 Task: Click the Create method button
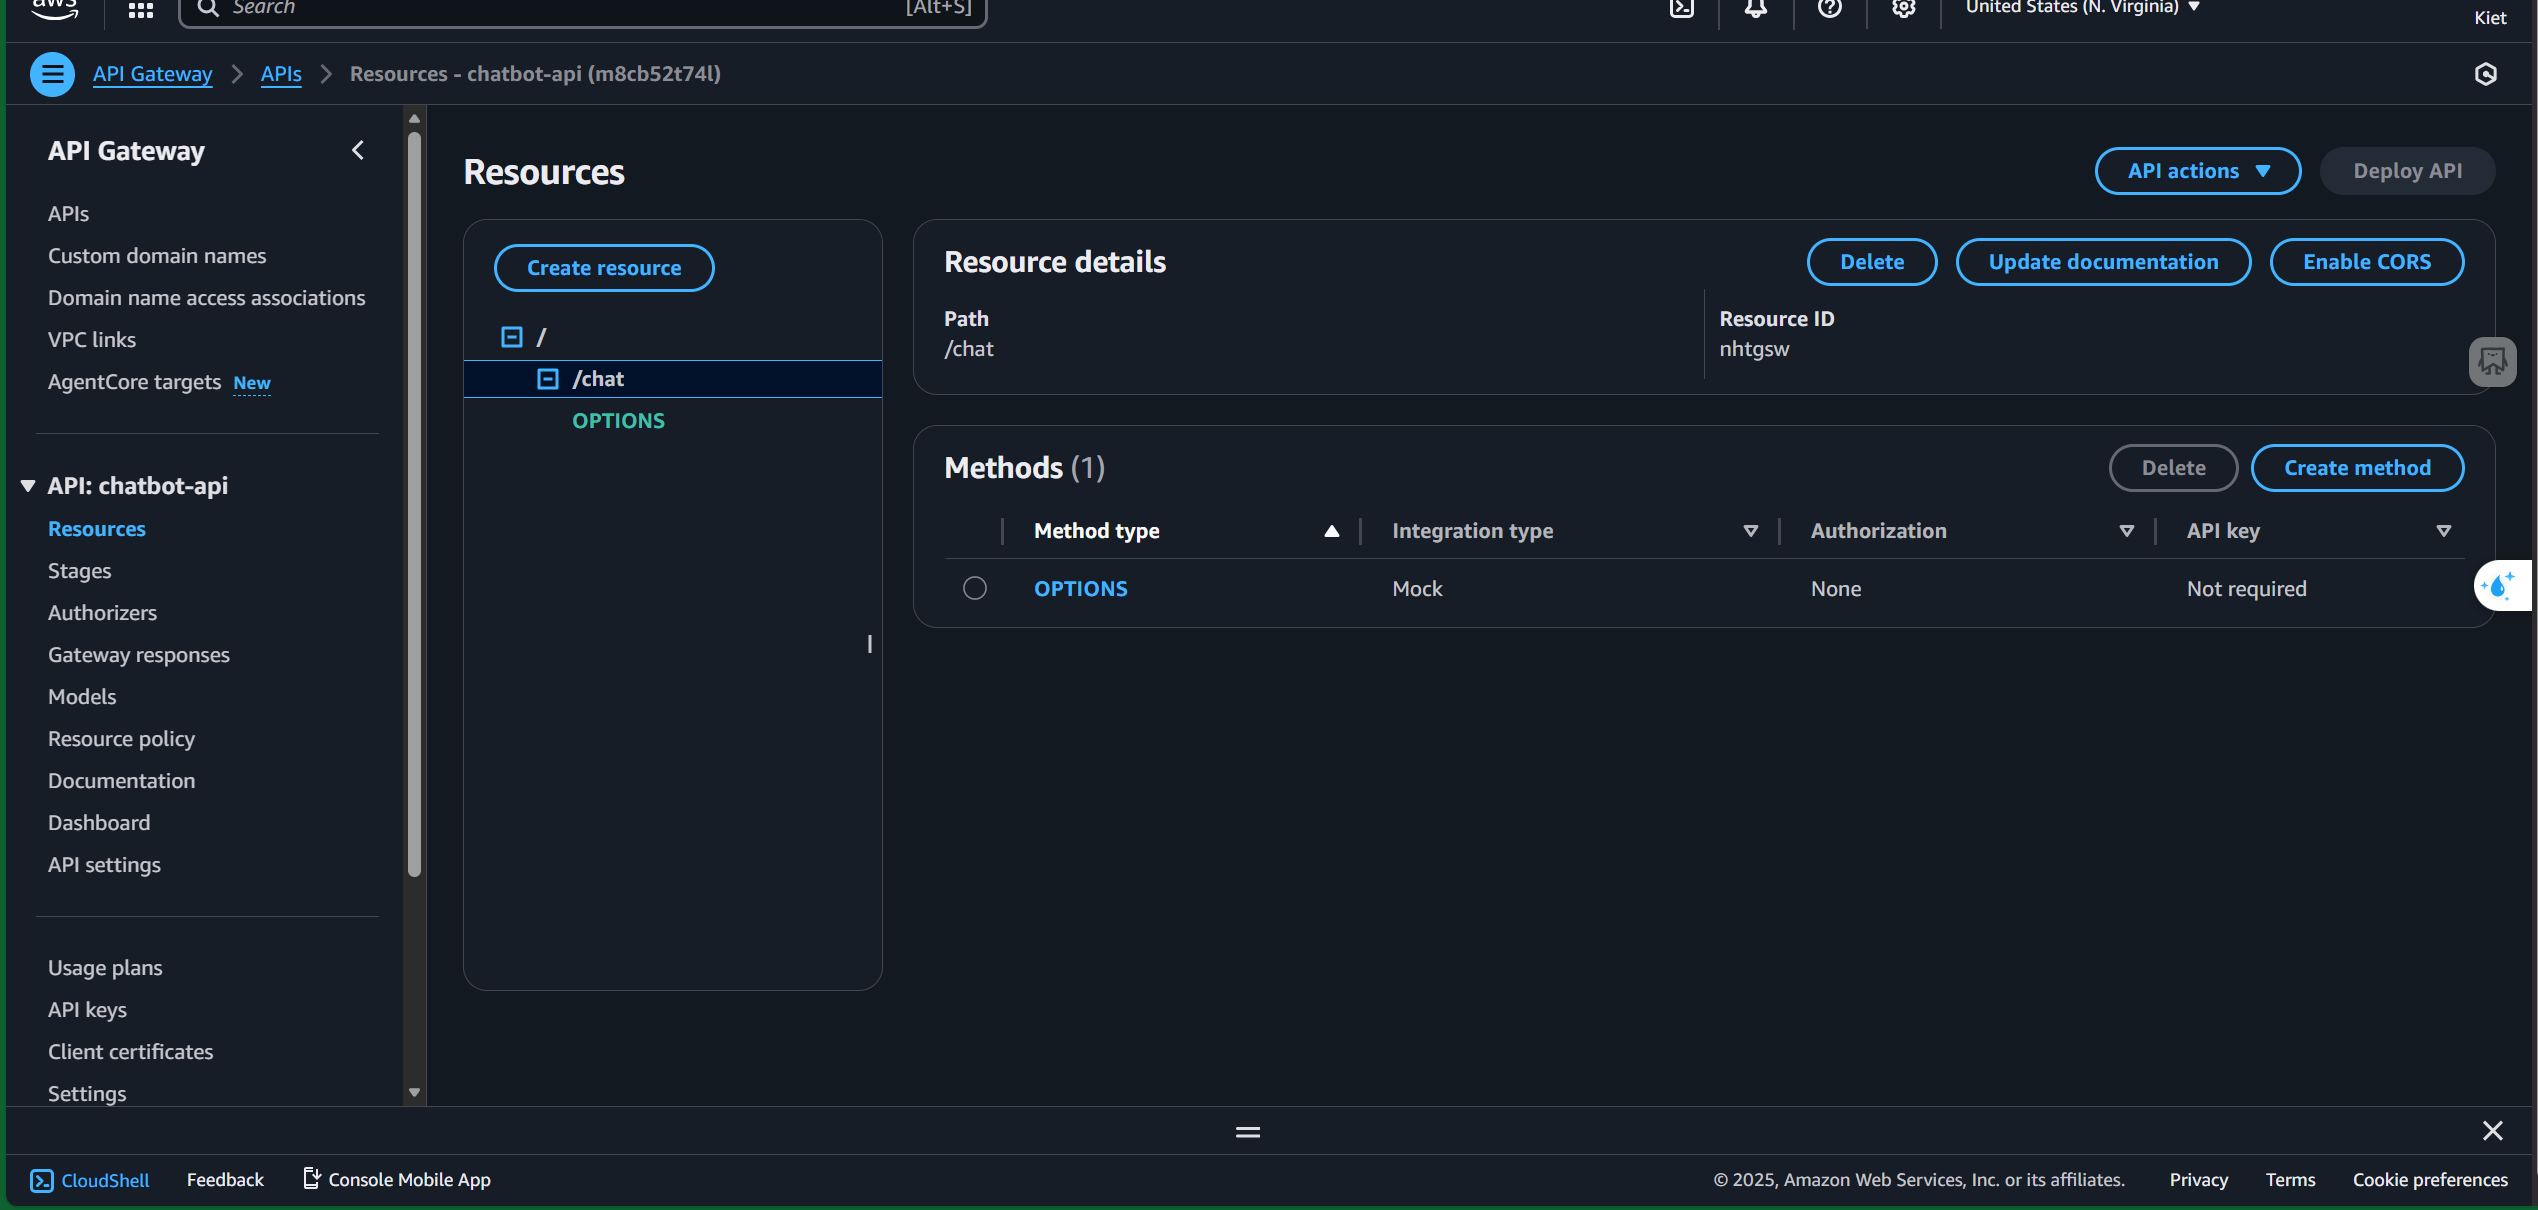pyautogui.click(x=2357, y=468)
